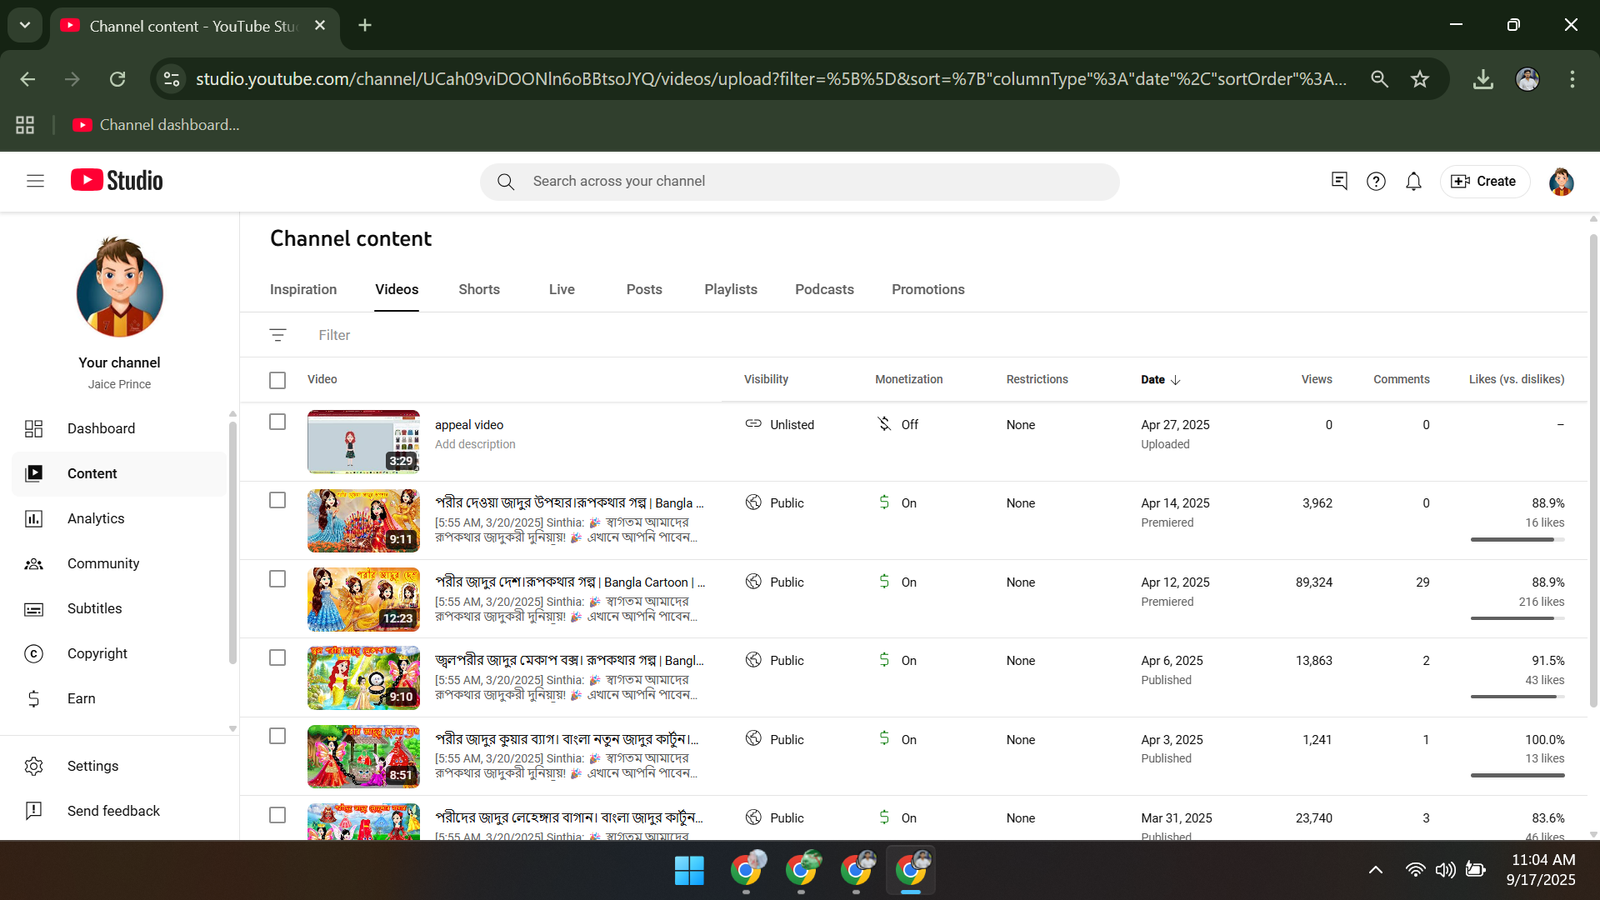
Task: Tick the select-all videos checkbox
Action: pos(278,380)
